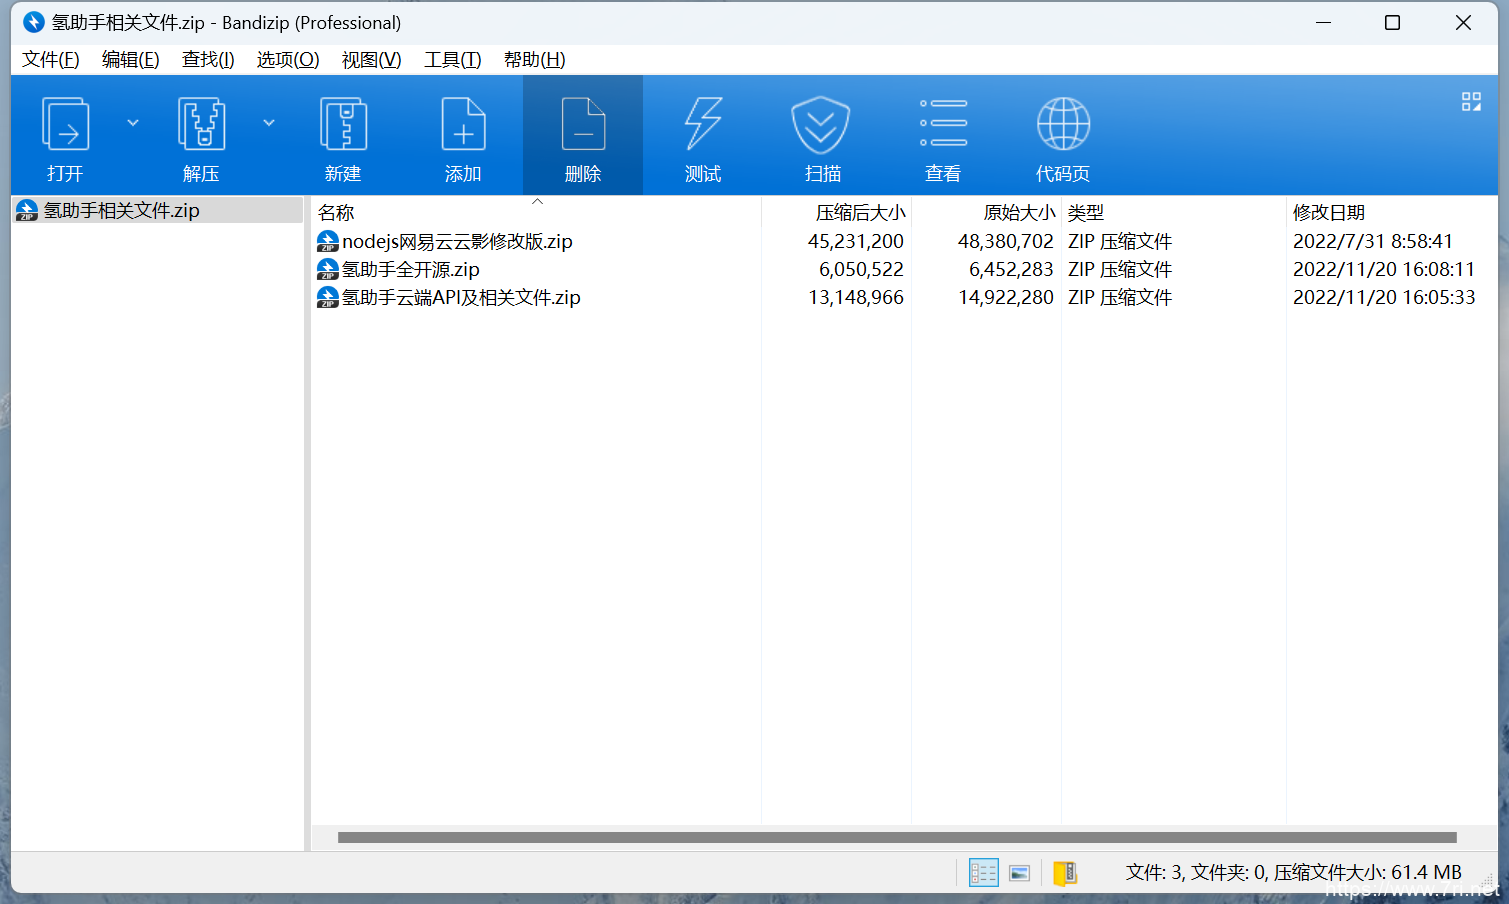Open the 选项(O) menu
The height and width of the screenshot is (904, 1509).
pos(288,60)
